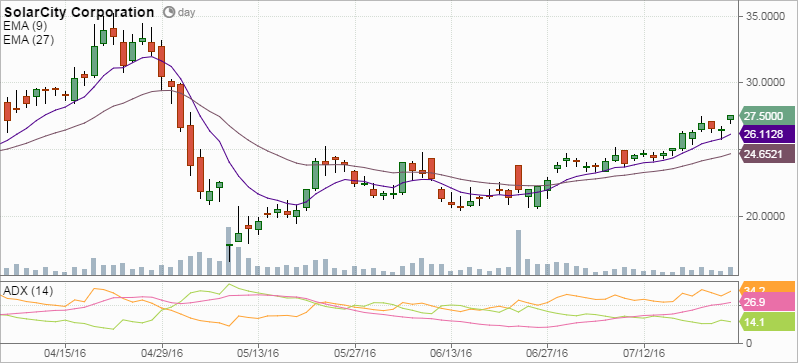Click the 14.1 green indicator tag
Viewport: 798px width, 363px height.
767,322
